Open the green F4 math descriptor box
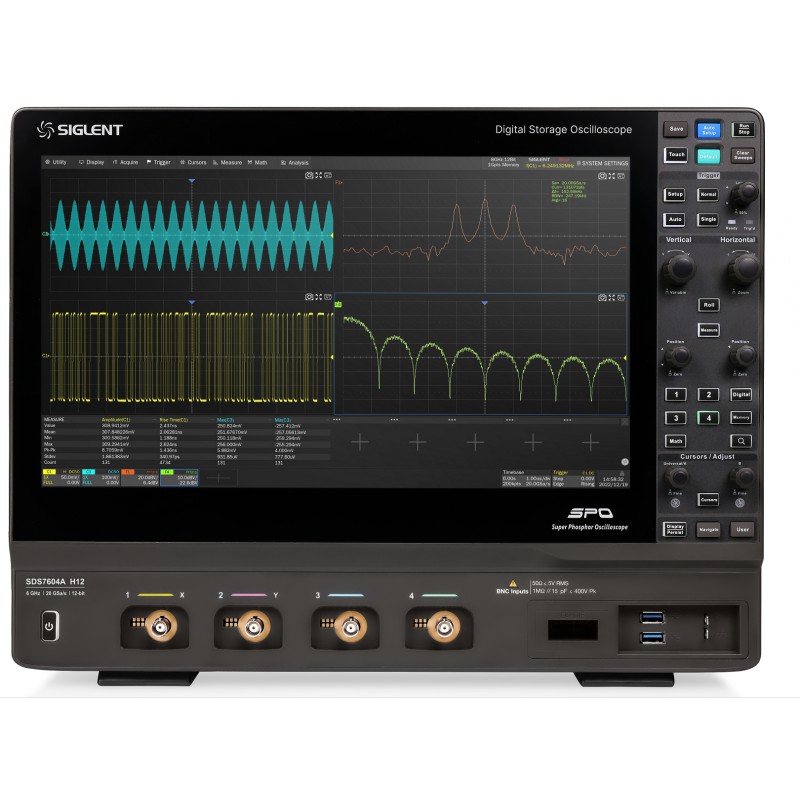Viewport: 800px width, 800px height. (179, 478)
